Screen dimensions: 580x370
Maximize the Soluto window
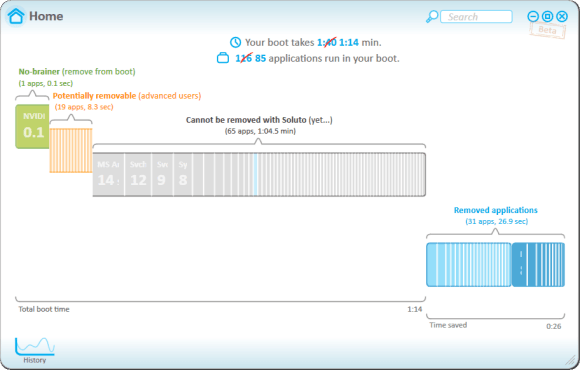pos(547,16)
